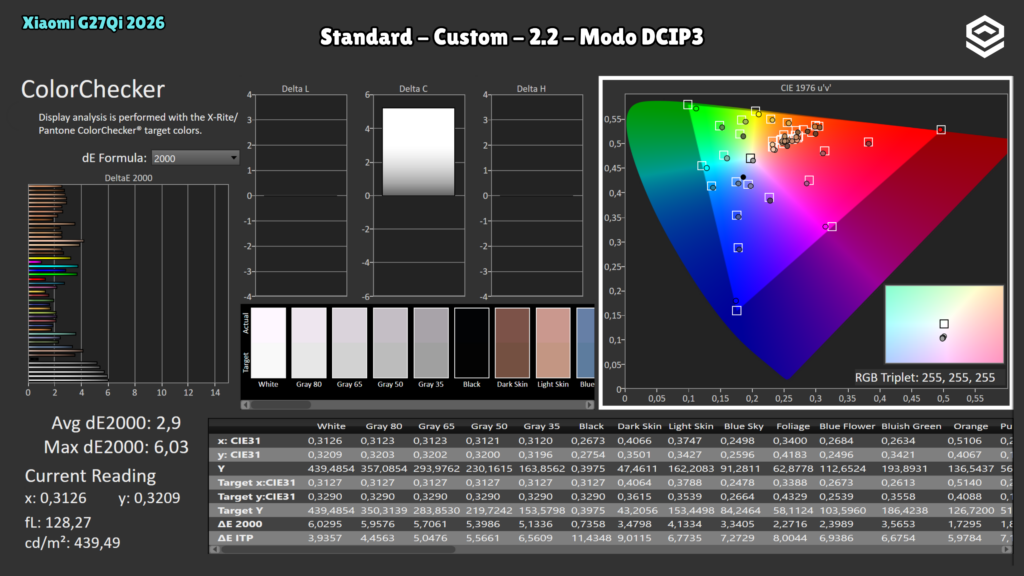This screenshot has height=576, width=1024.
Task: Click the Delta L chart
Action: [300, 195]
